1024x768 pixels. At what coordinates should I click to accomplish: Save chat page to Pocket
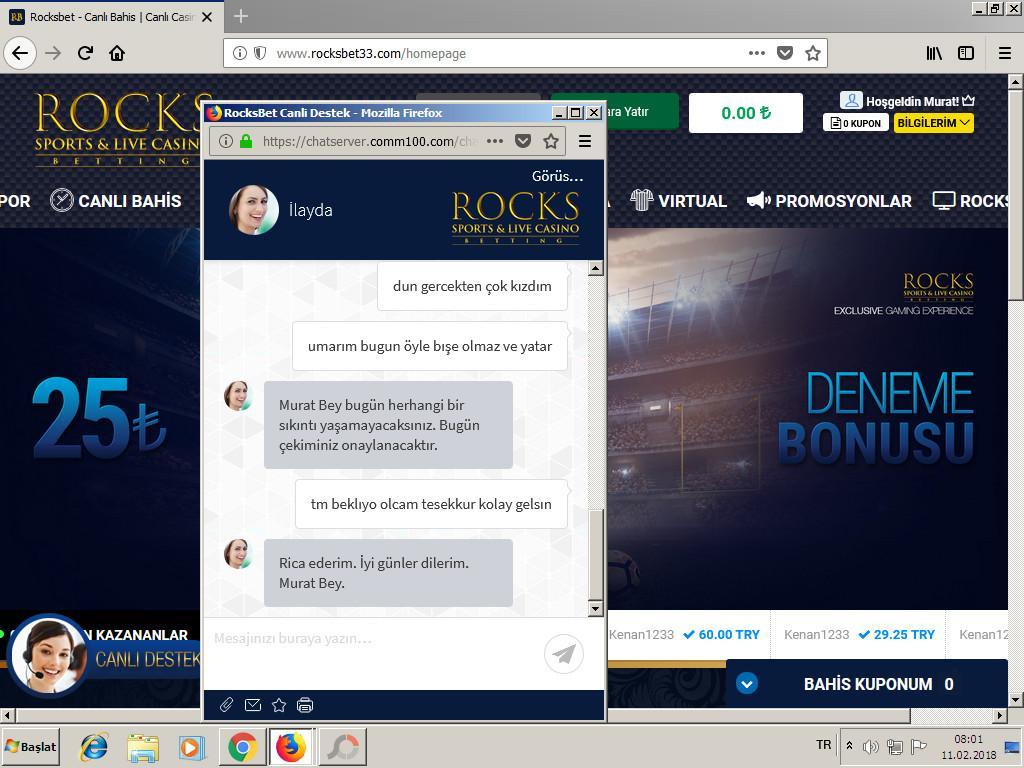point(523,141)
